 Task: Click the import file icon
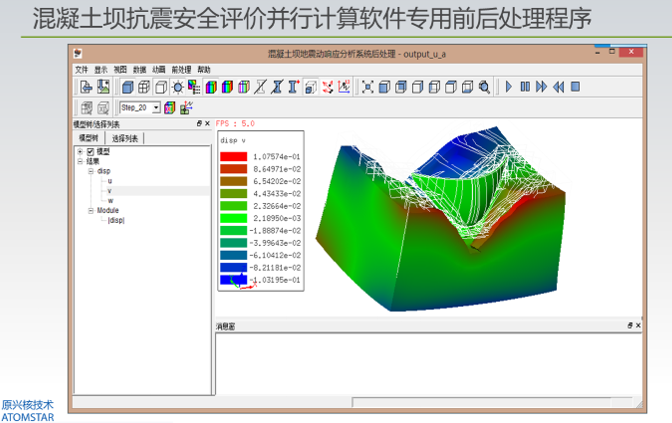[86, 87]
